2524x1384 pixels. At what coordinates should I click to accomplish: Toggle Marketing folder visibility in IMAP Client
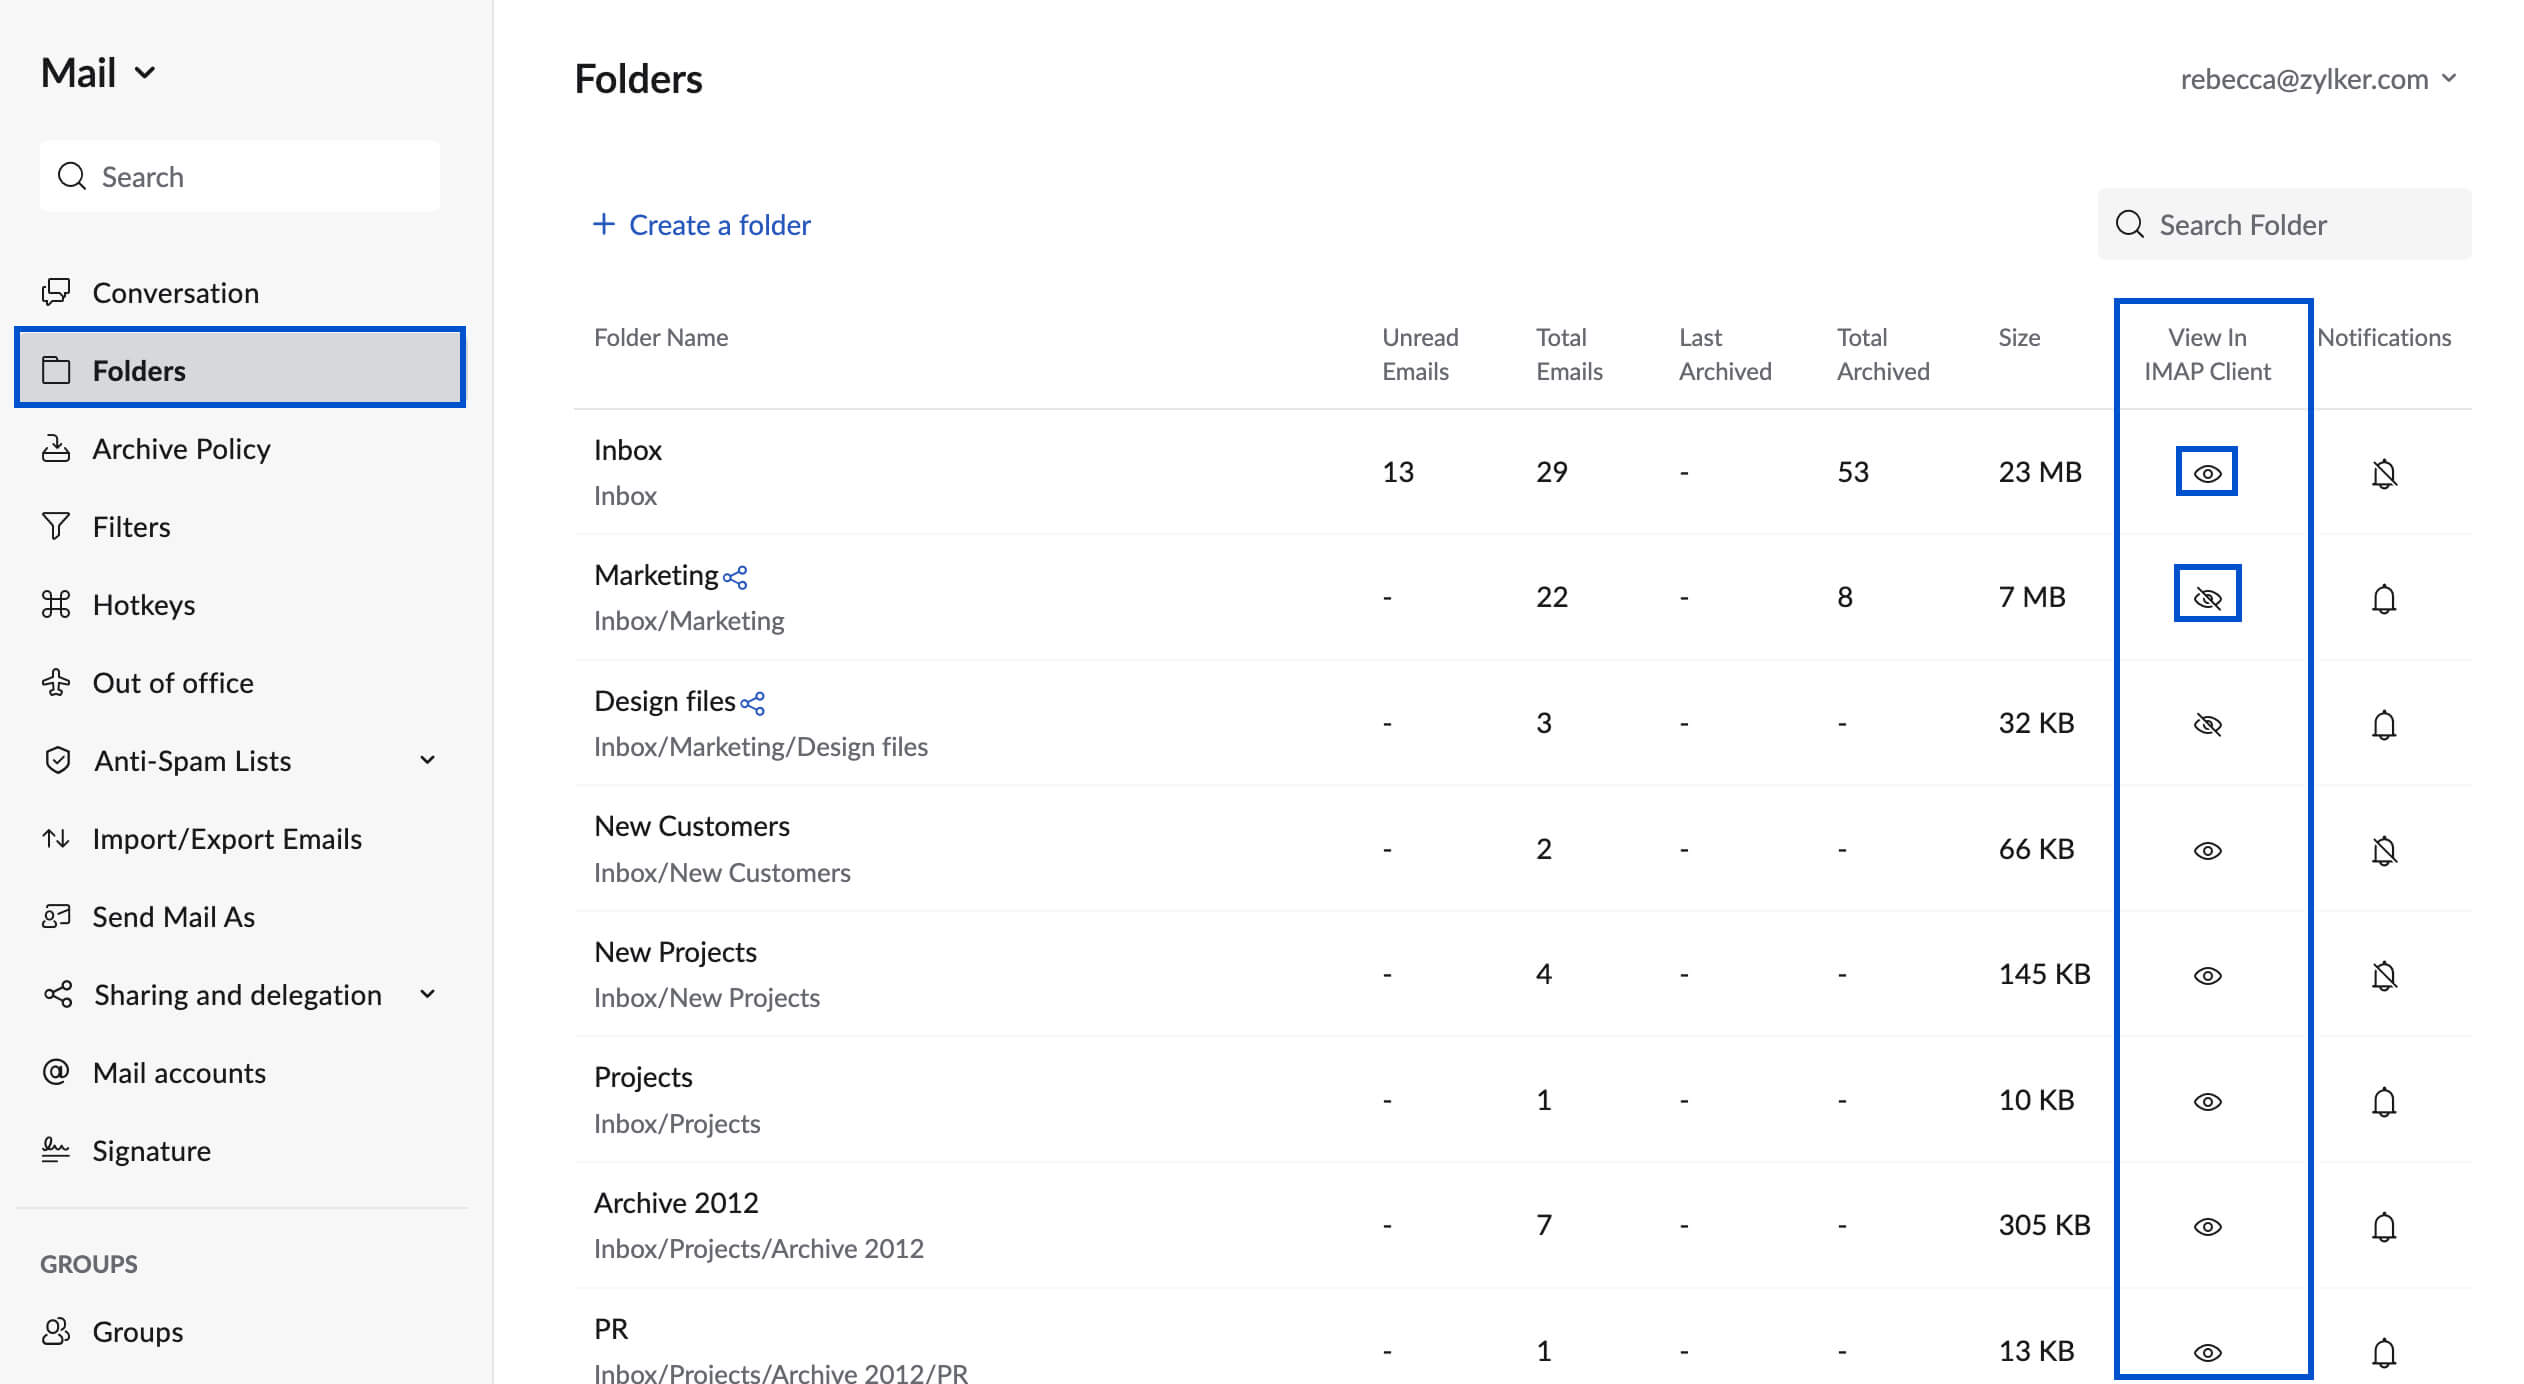tap(2209, 597)
